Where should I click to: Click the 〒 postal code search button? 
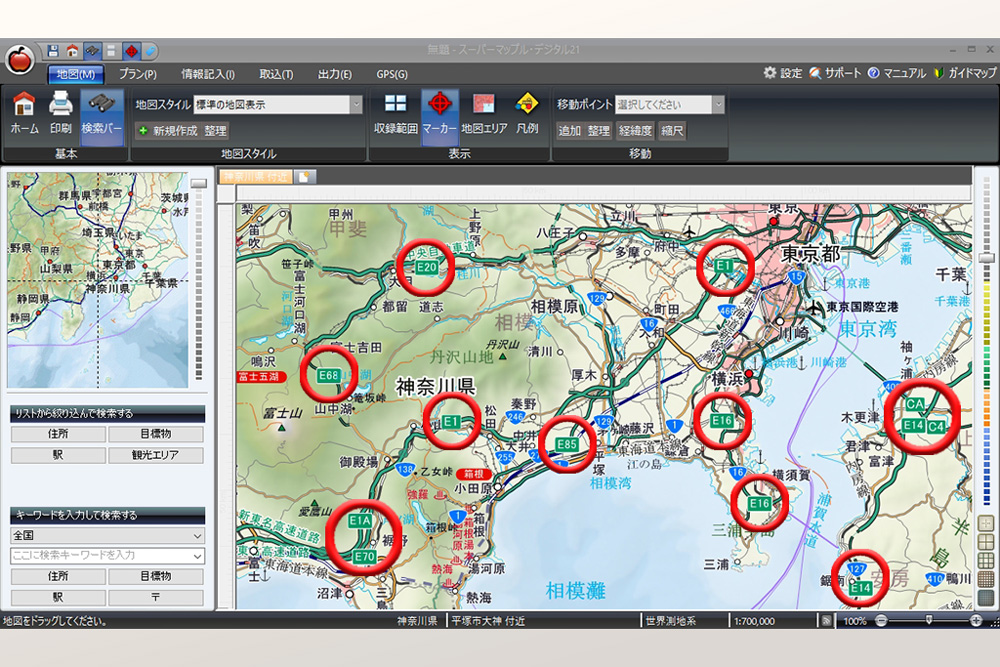tap(156, 597)
